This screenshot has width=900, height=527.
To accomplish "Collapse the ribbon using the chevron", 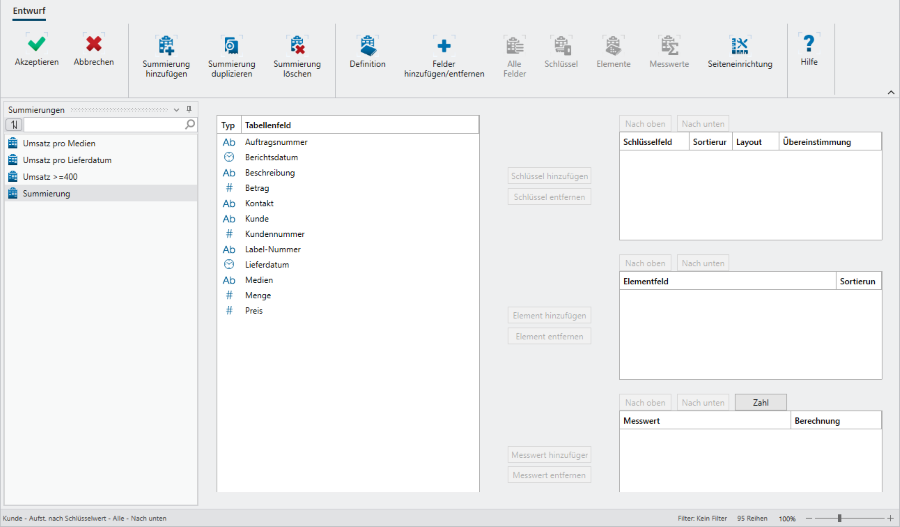I will point(890,92).
